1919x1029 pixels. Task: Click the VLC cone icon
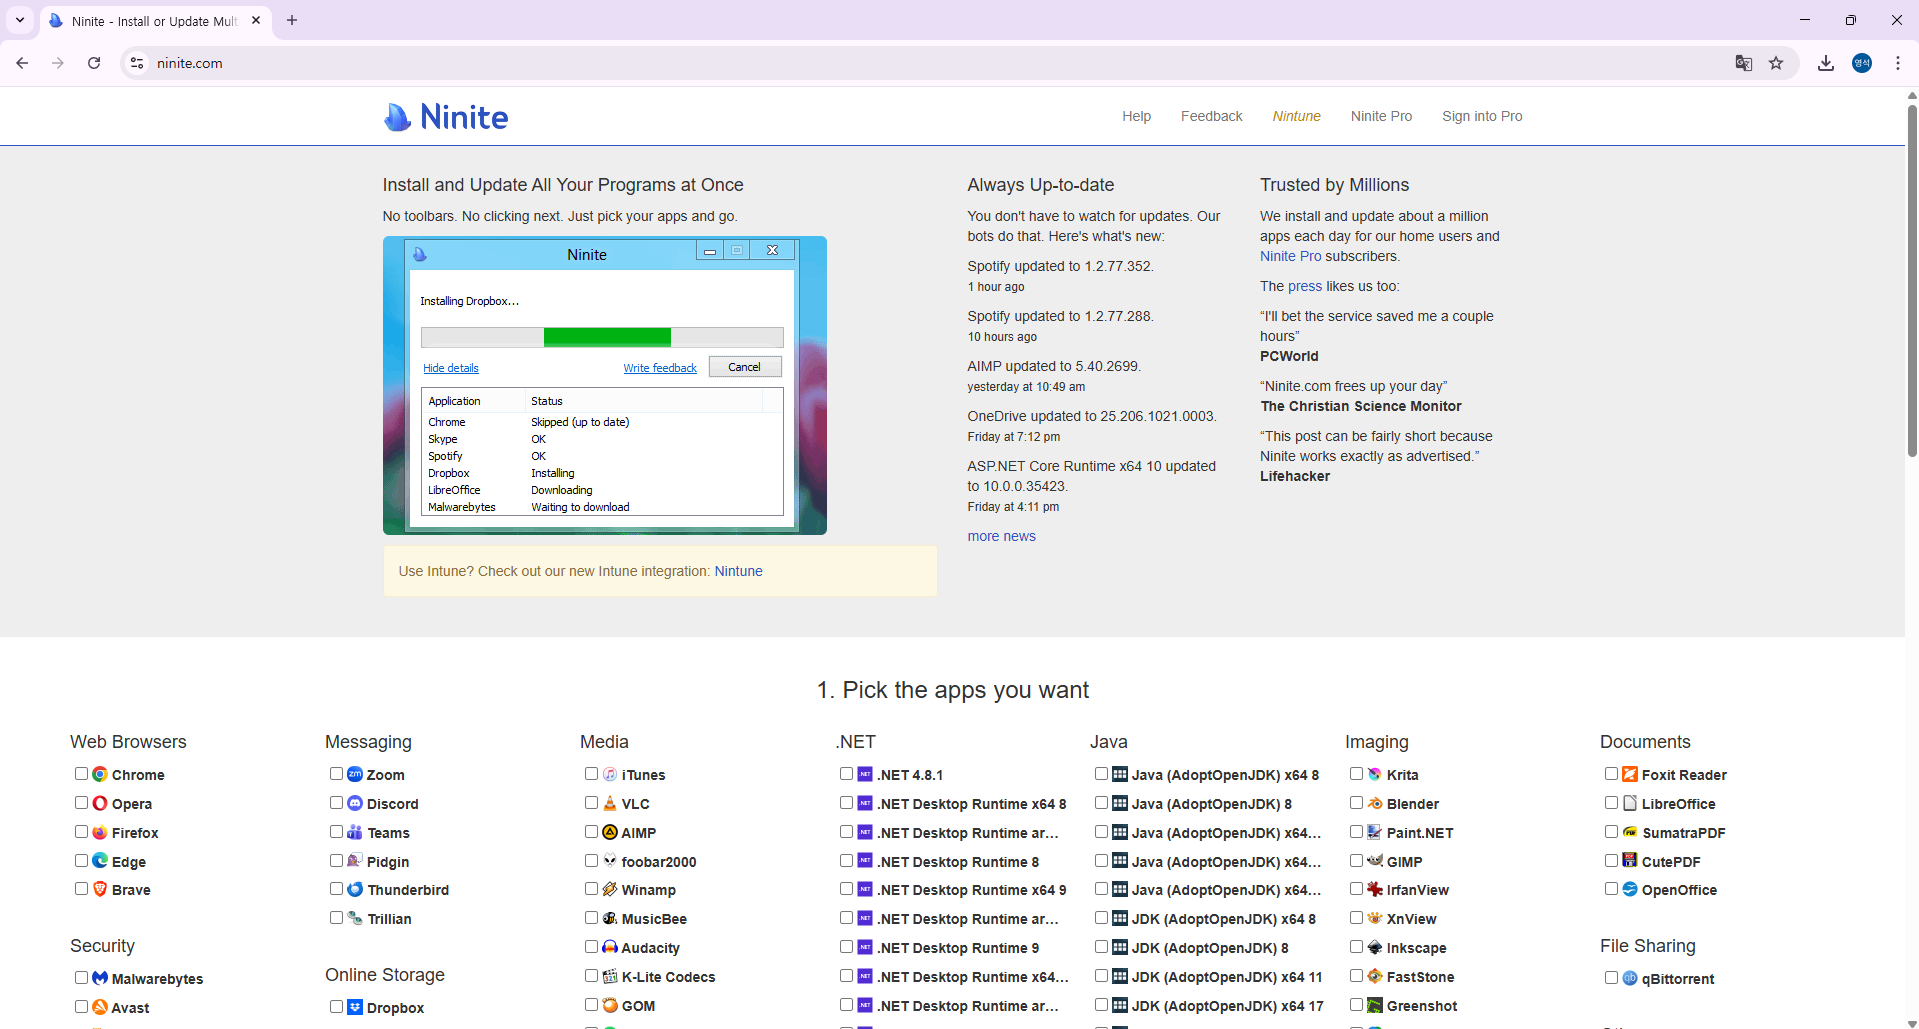pyautogui.click(x=610, y=803)
